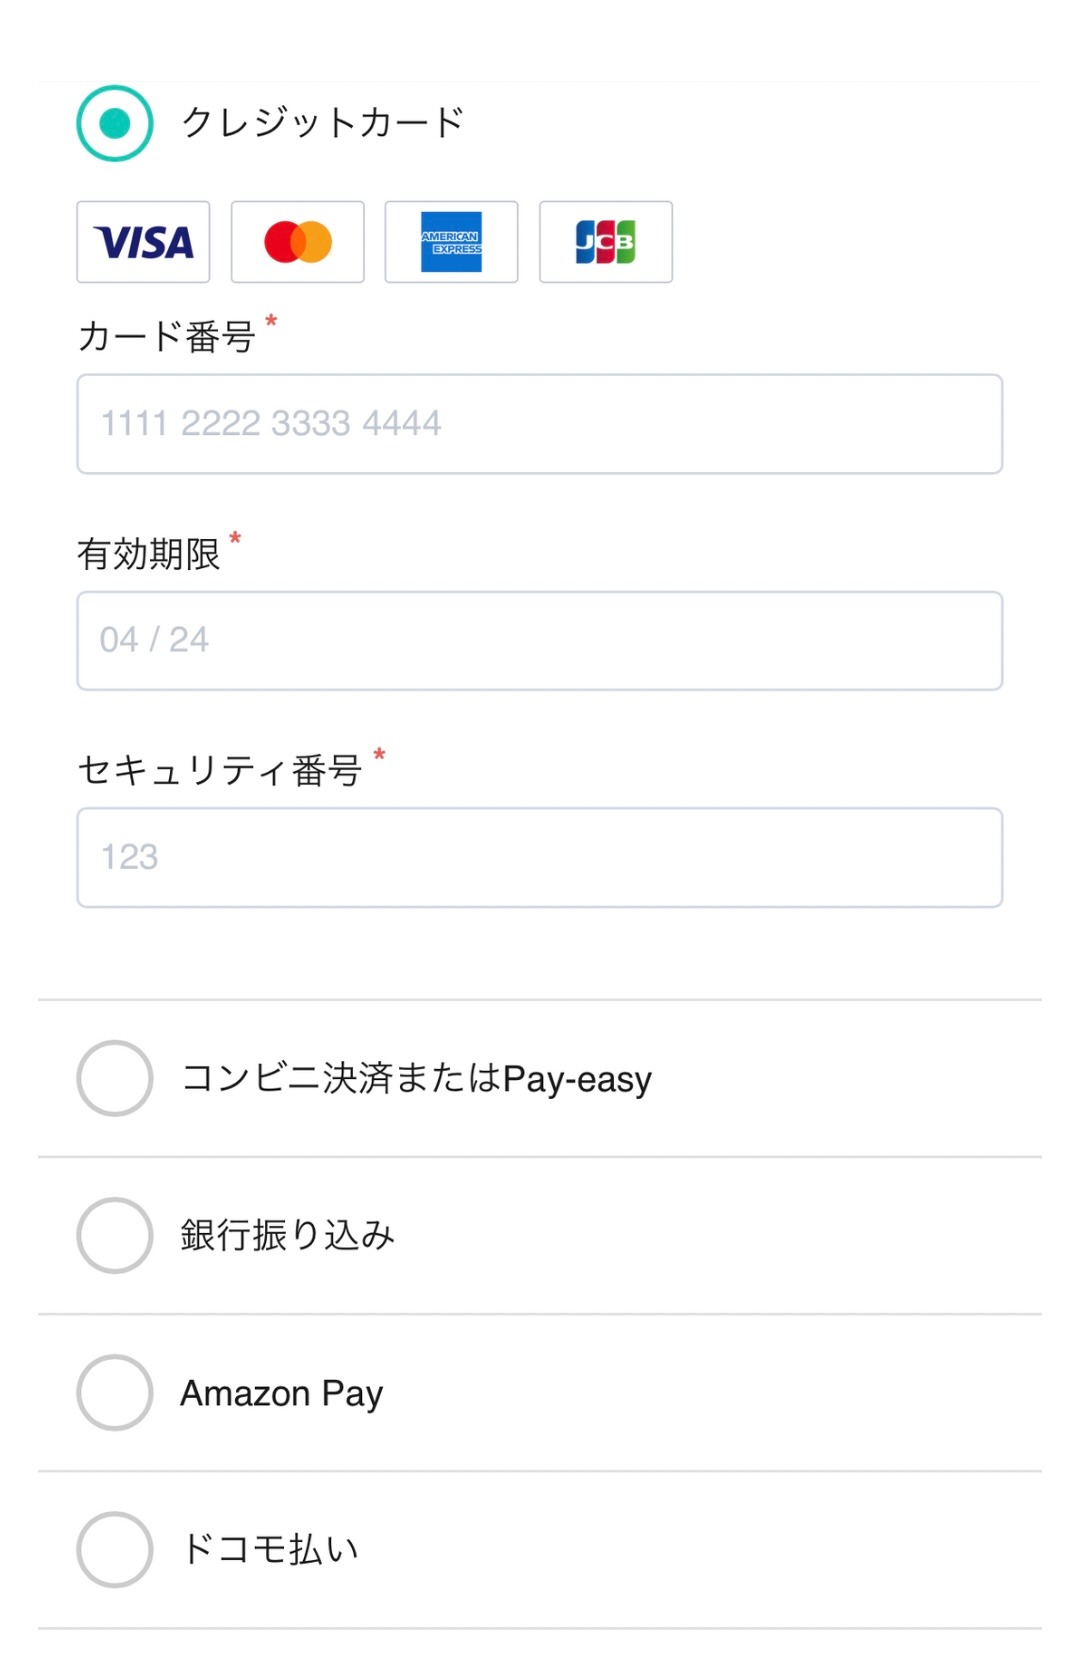Click the American Express logo
Viewport: 1080px width, 1656px height.
451,242
